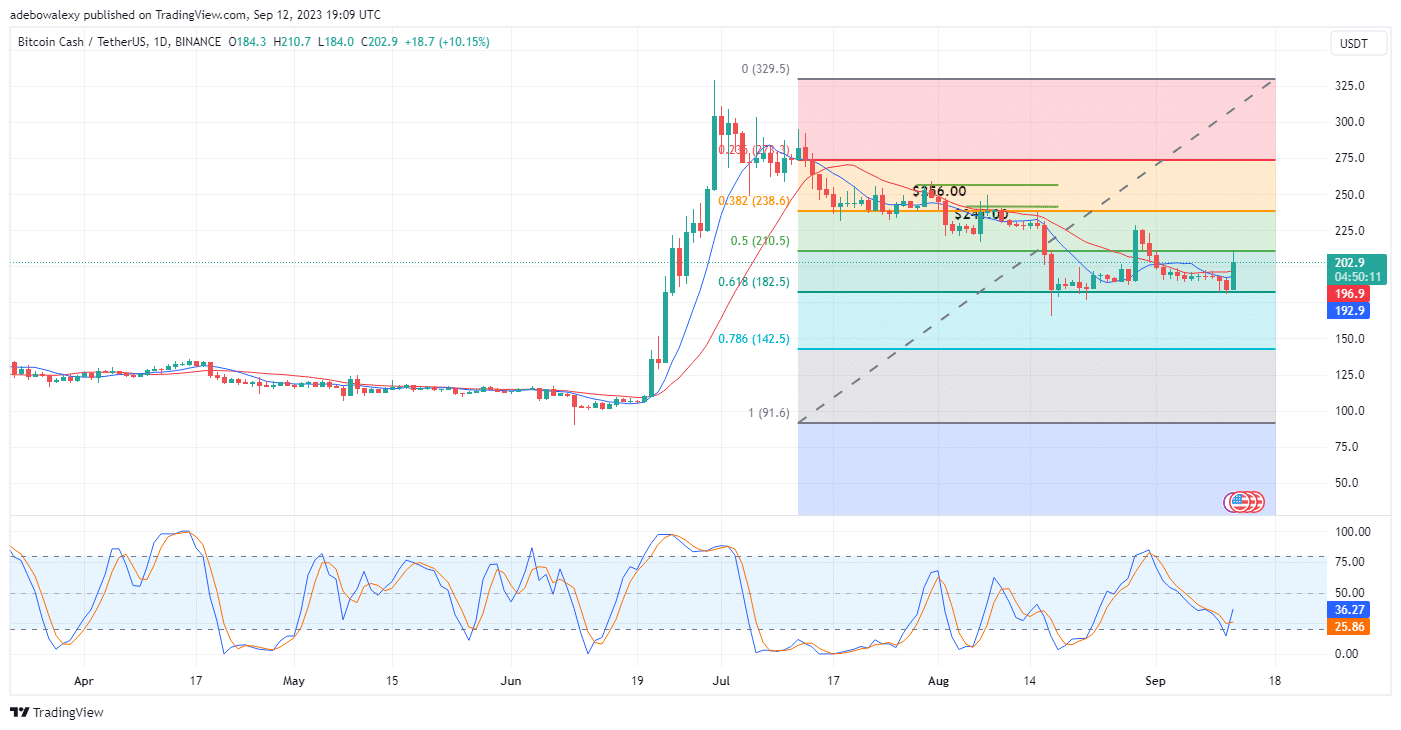Click the 14 date label on time axis
Viewport: 1401px width, 730px height.
click(x=1029, y=681)
